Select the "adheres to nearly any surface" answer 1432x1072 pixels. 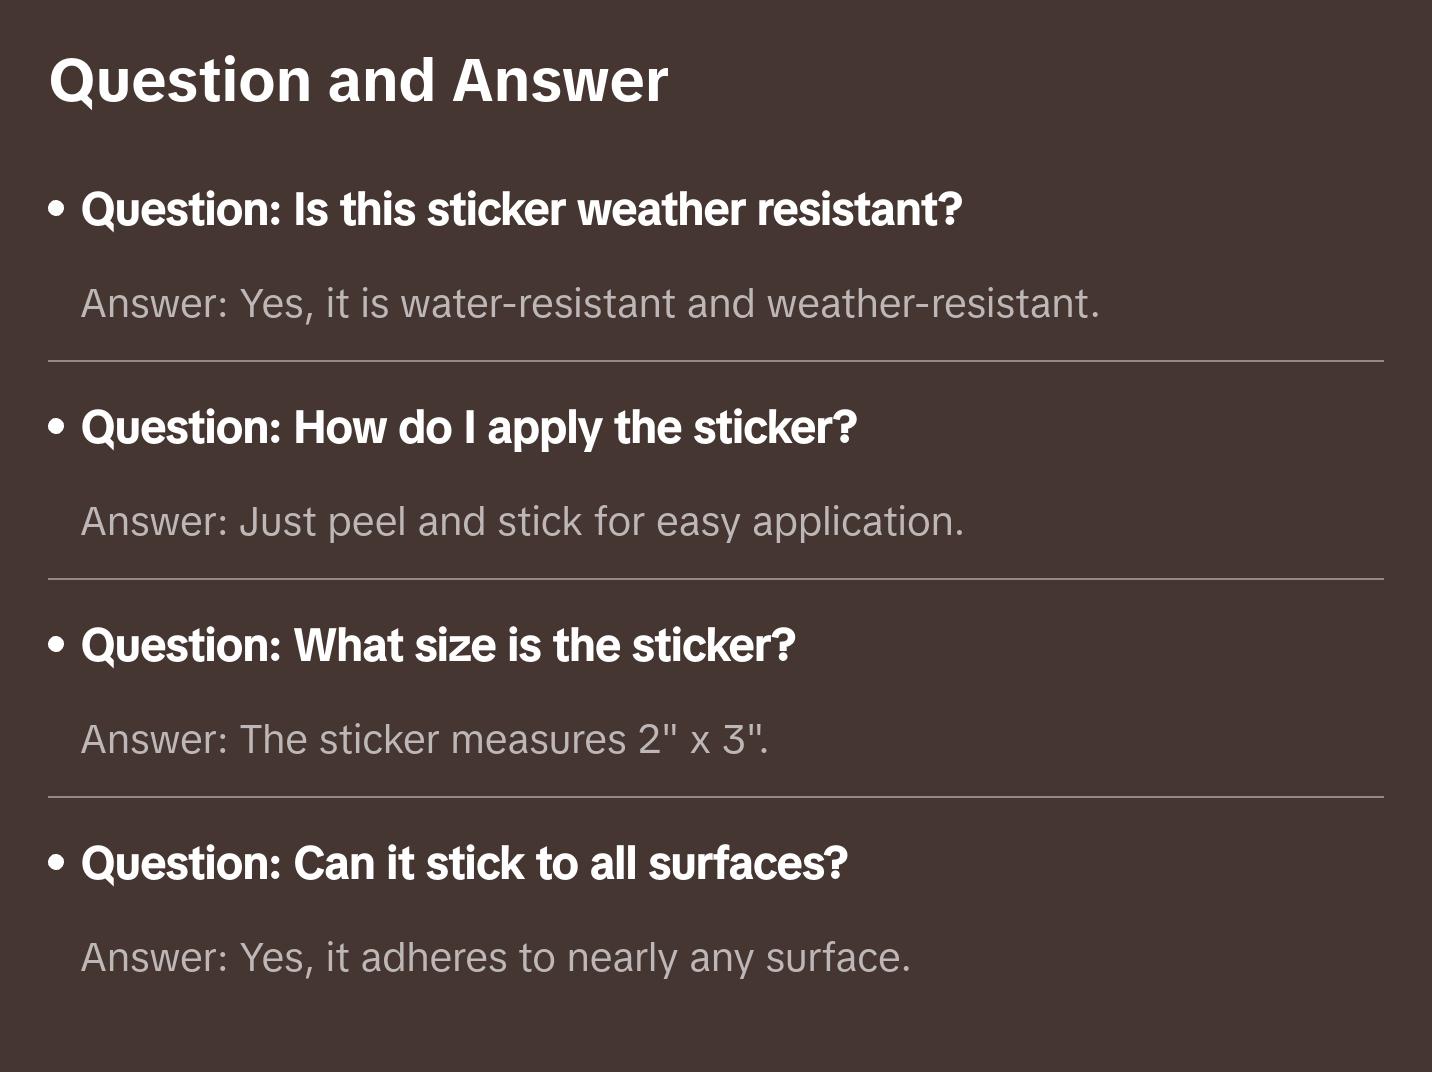[x=496, y=958]
